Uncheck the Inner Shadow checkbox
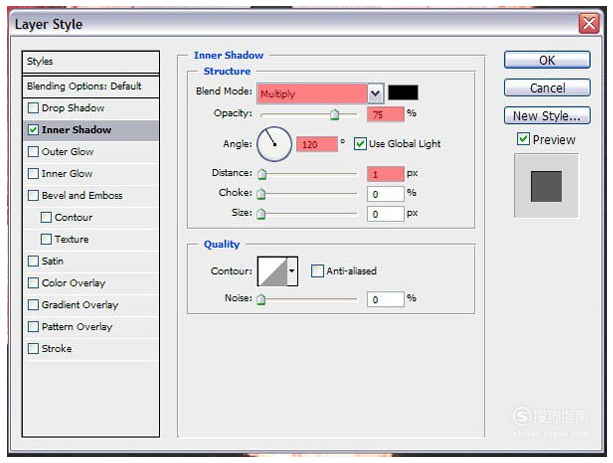The height and width of the screenshot is (463, 613). 33,129
